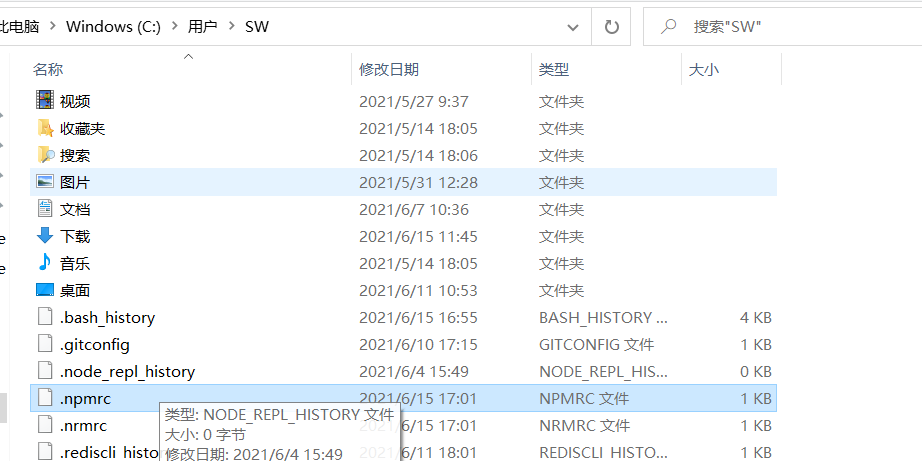Click date 2021/6/15 16:55

(418, 318)
